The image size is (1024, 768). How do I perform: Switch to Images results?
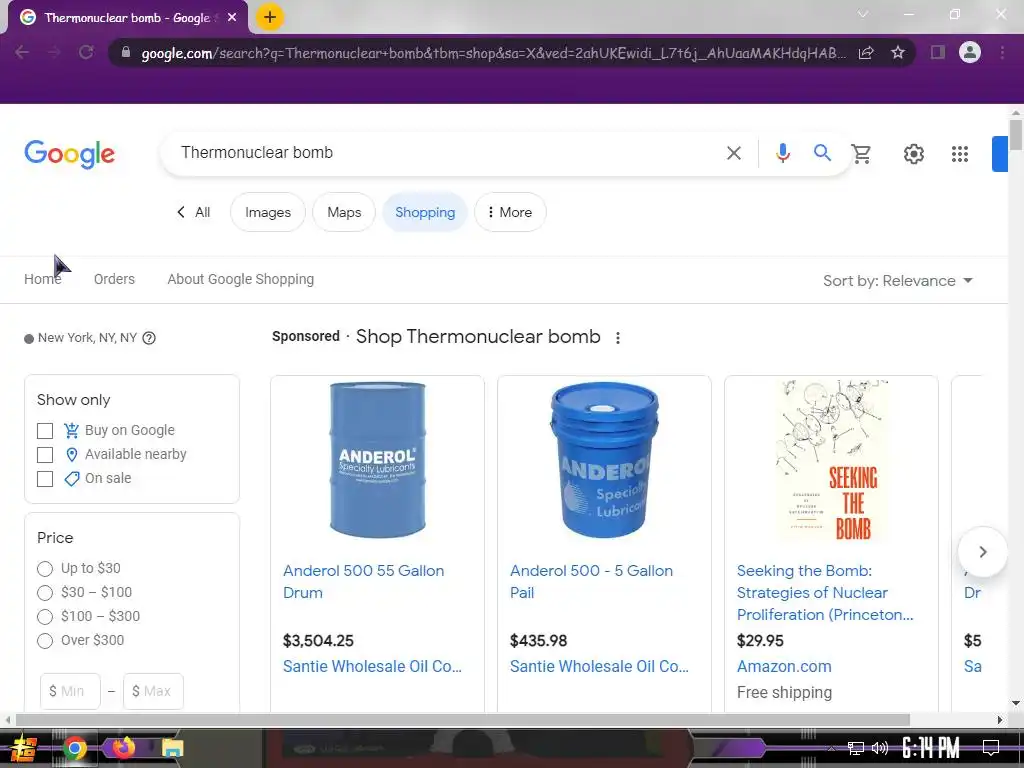tap(268, 212)
